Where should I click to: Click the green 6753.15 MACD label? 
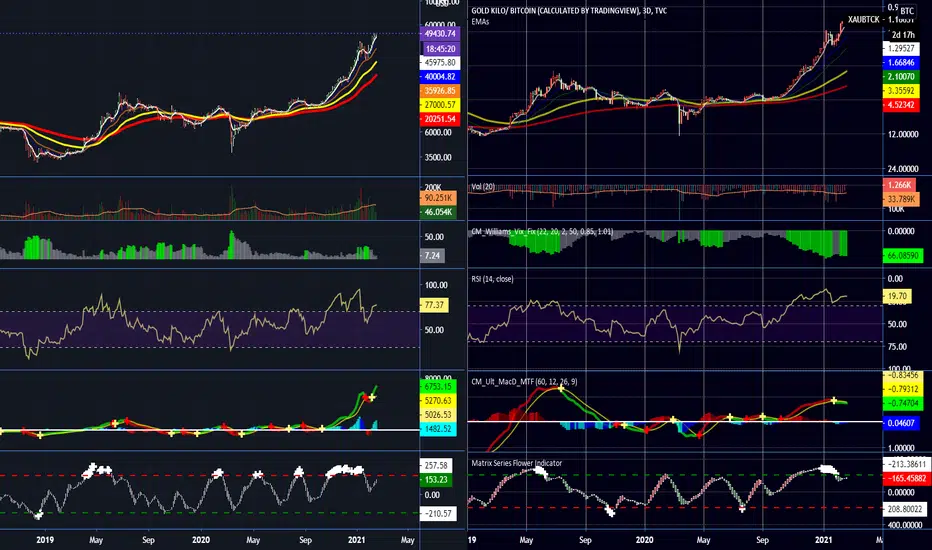[x=439, y=386]
